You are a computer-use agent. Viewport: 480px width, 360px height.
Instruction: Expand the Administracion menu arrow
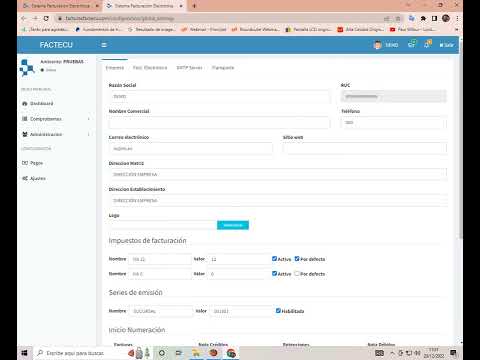coord(89,134)
